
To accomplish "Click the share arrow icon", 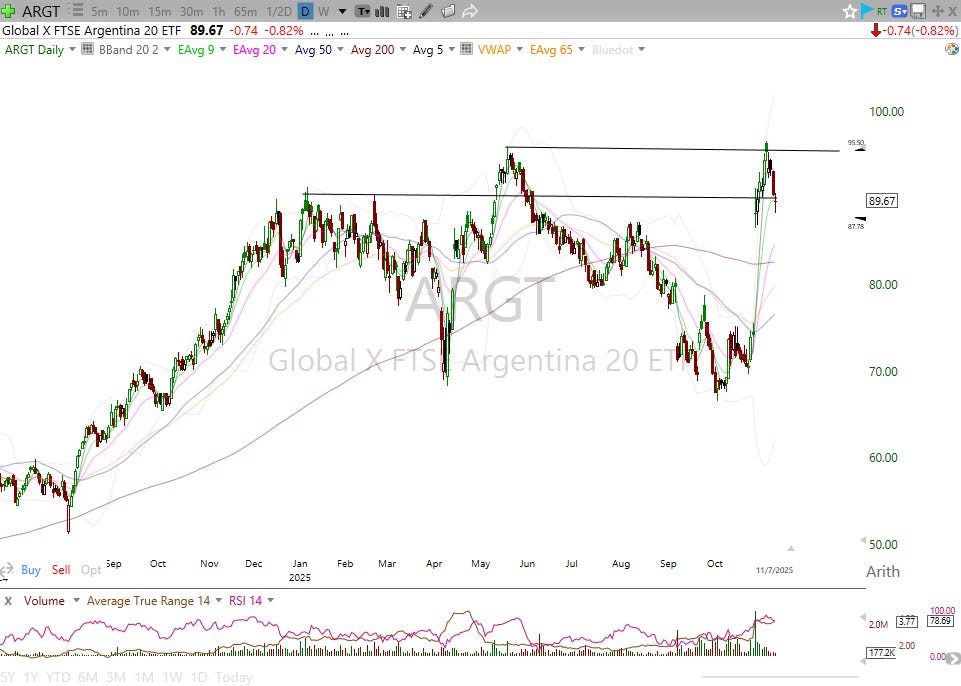I will [x=469, y=11].
